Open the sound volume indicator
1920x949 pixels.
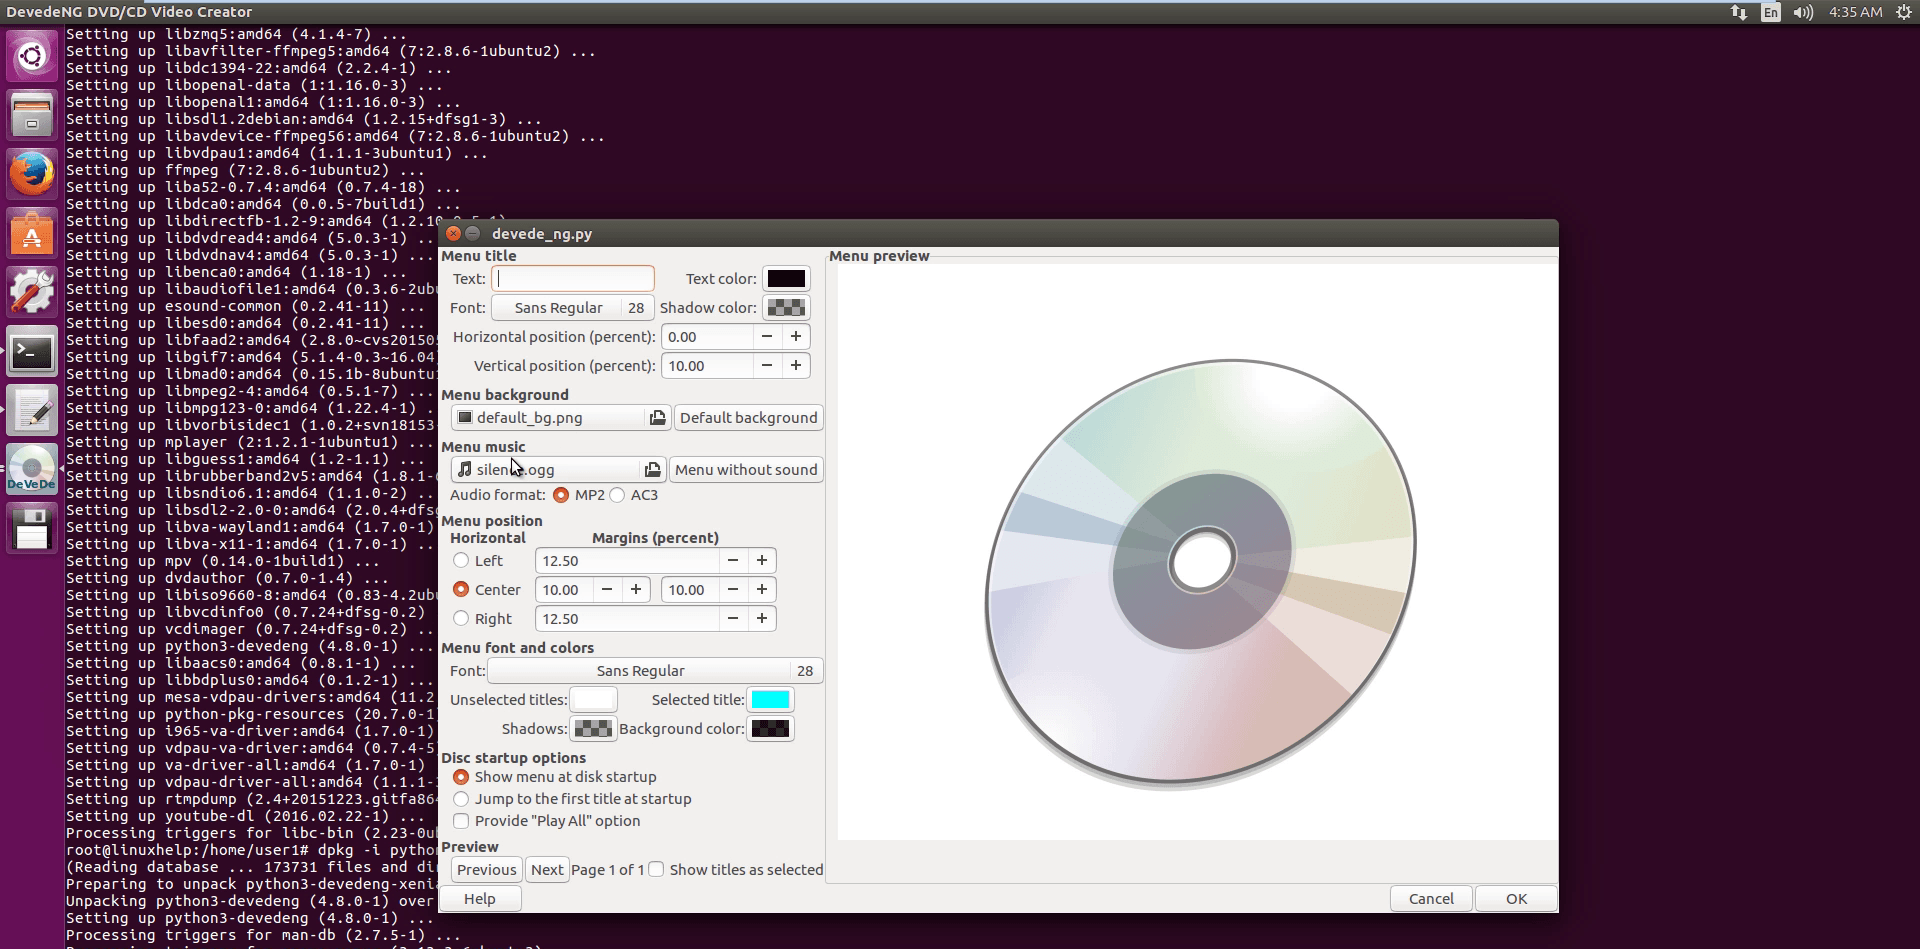(x=1803, y=12)
